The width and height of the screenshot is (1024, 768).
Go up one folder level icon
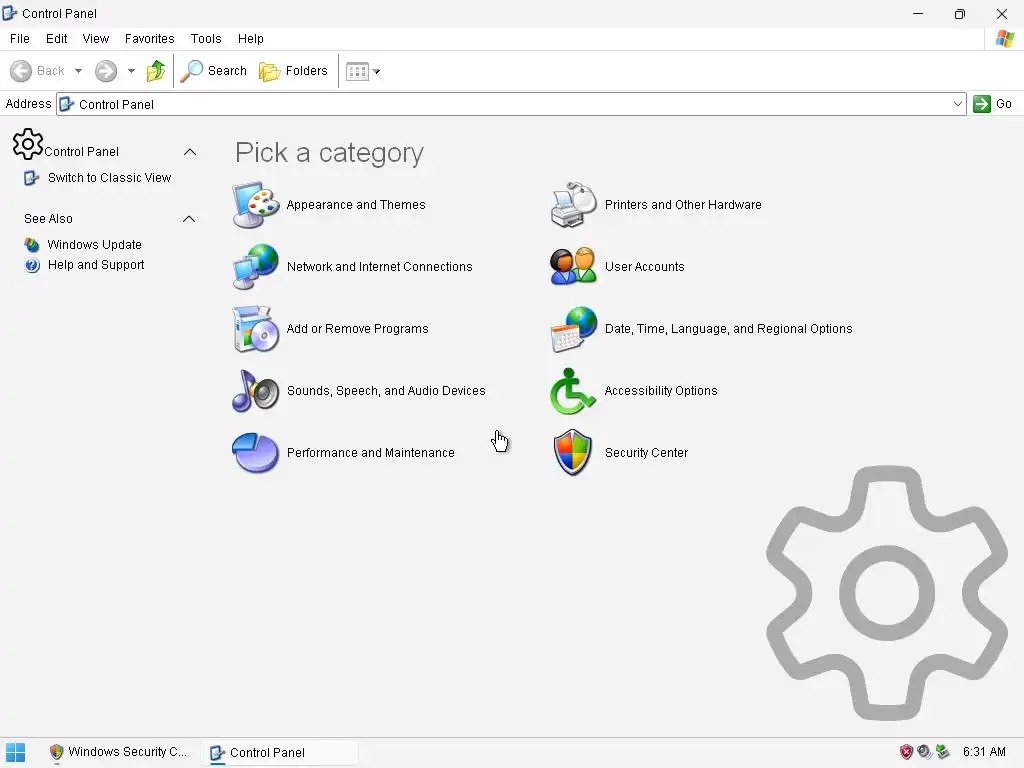pyautogui.click(x=155, y=71)
